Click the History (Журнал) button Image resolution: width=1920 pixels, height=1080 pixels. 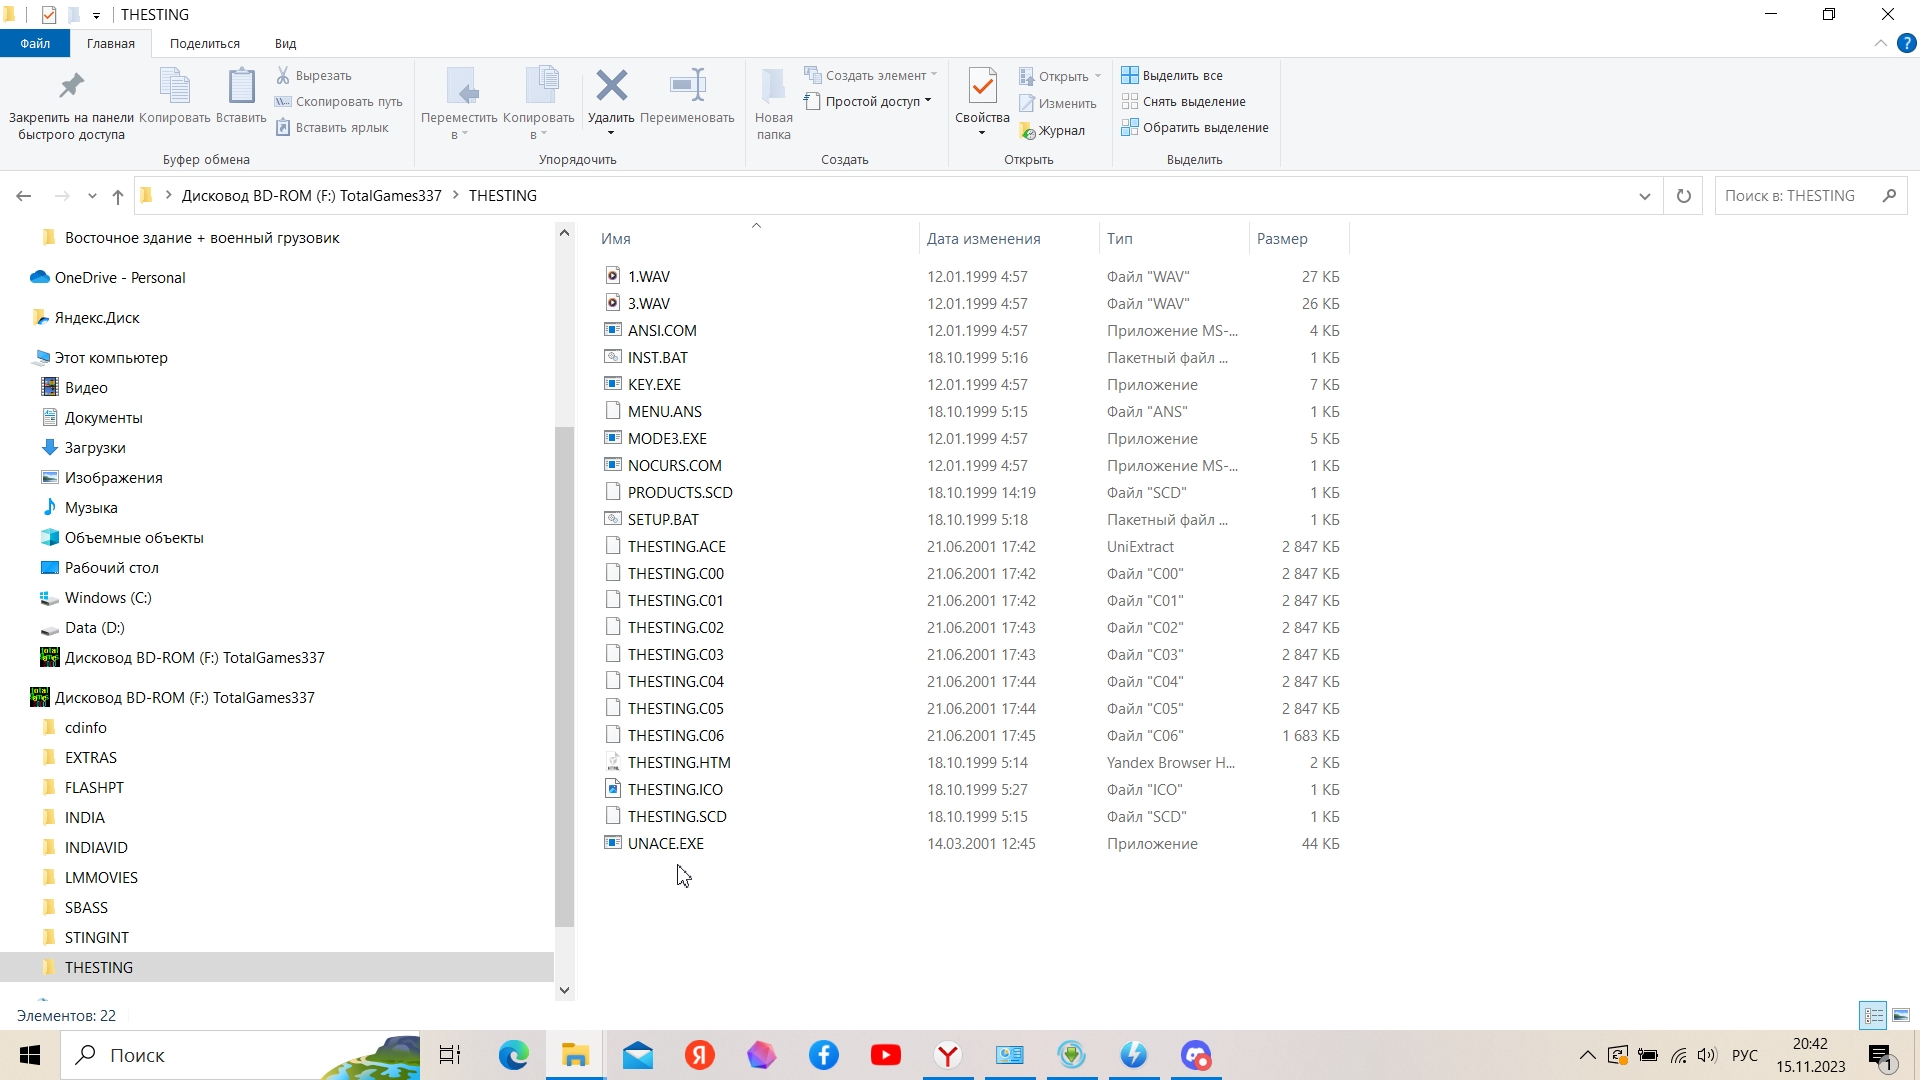(1052, 130)
